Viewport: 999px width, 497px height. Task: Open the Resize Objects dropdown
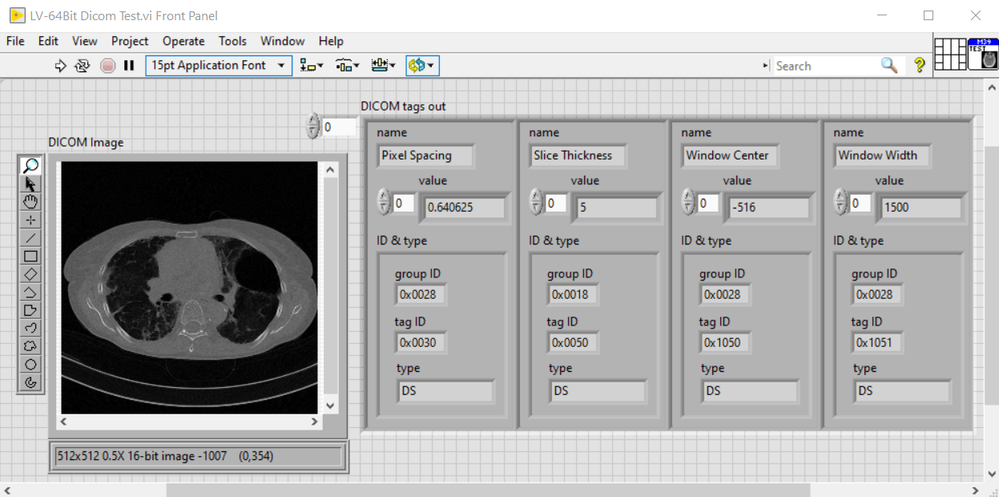[384, 66]
